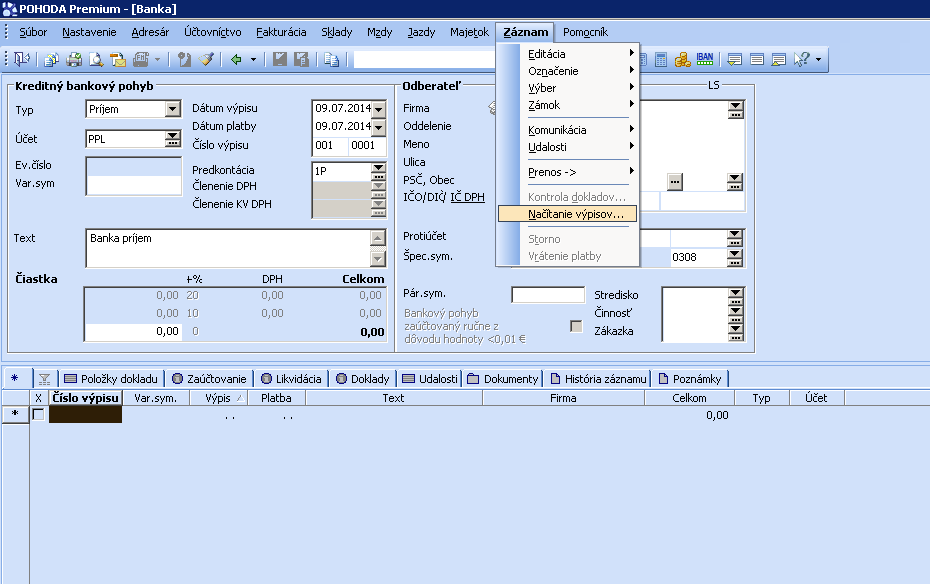Click the tag icon next to the brush
930x584 pixels.
(184, 59)
